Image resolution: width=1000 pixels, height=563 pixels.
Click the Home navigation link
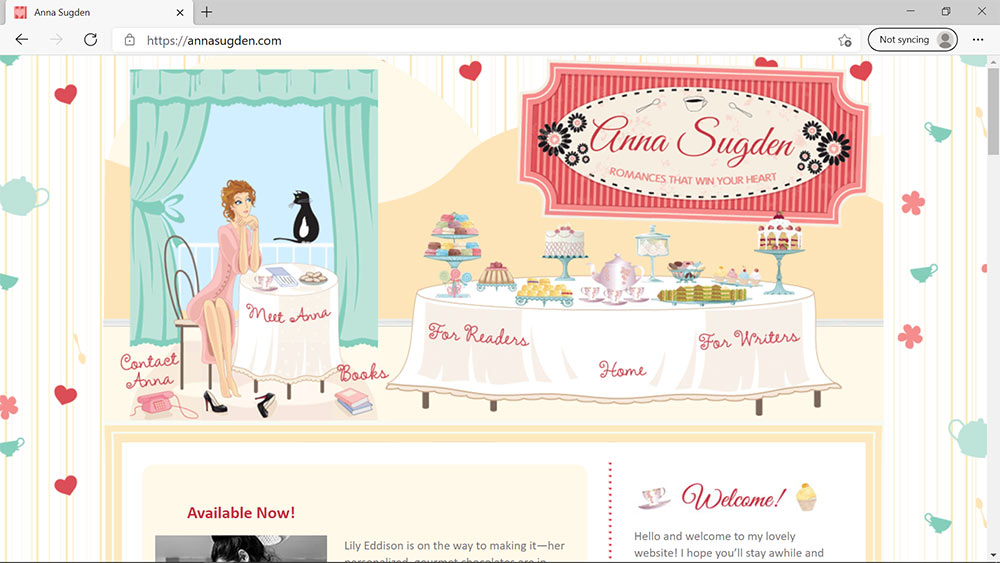[622, 370]
